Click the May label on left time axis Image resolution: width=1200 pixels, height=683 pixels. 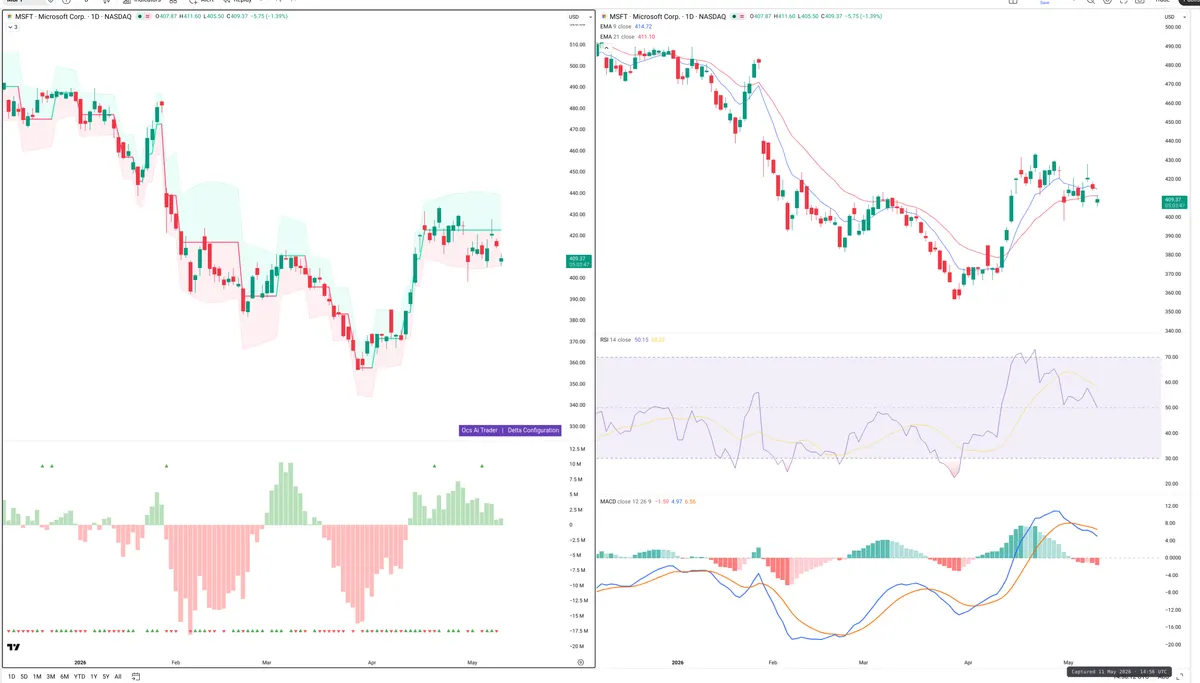474,662
